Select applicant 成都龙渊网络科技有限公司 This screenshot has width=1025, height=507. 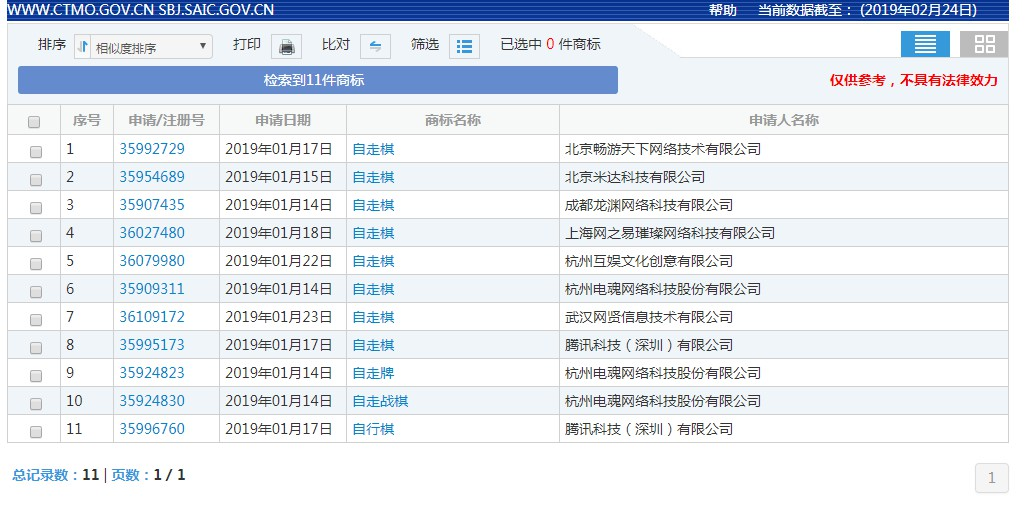tap(649, 205)
